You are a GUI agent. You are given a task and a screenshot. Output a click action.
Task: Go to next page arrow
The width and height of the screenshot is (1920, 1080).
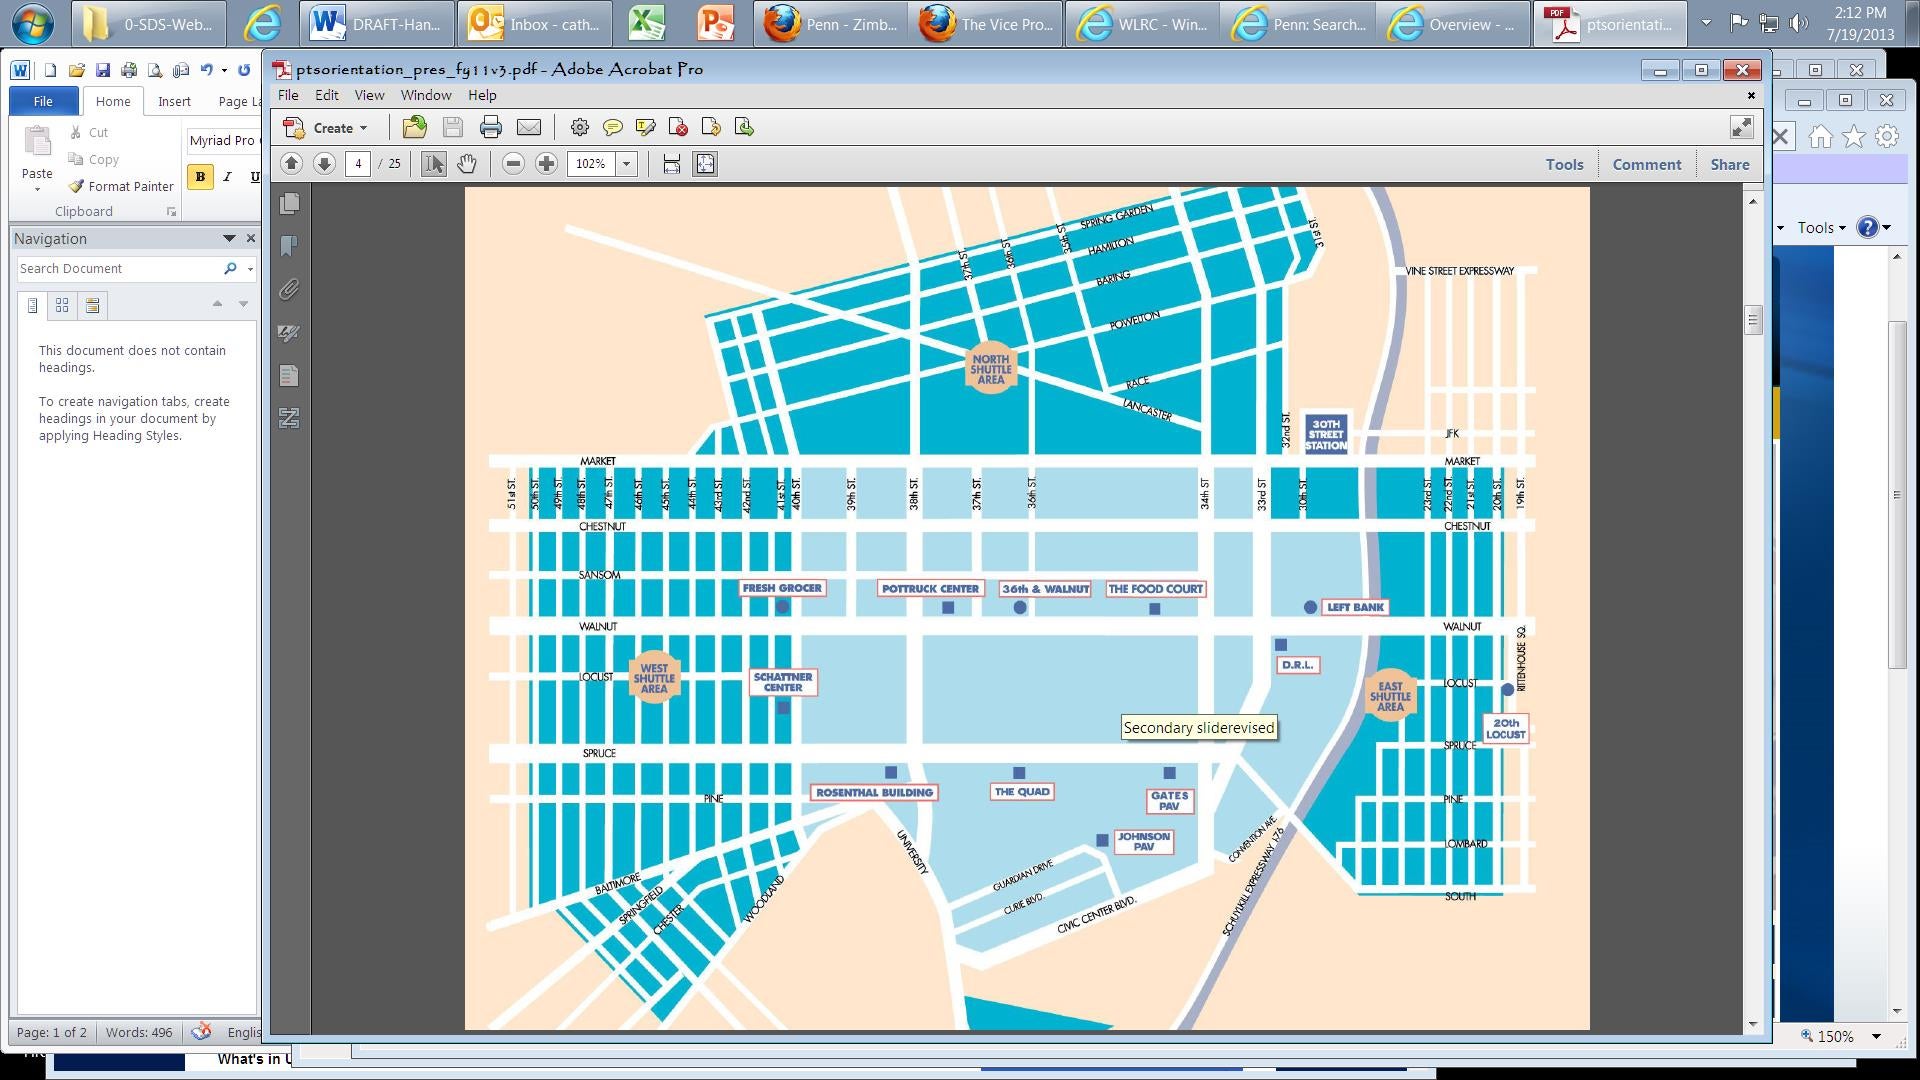[324, 164]
